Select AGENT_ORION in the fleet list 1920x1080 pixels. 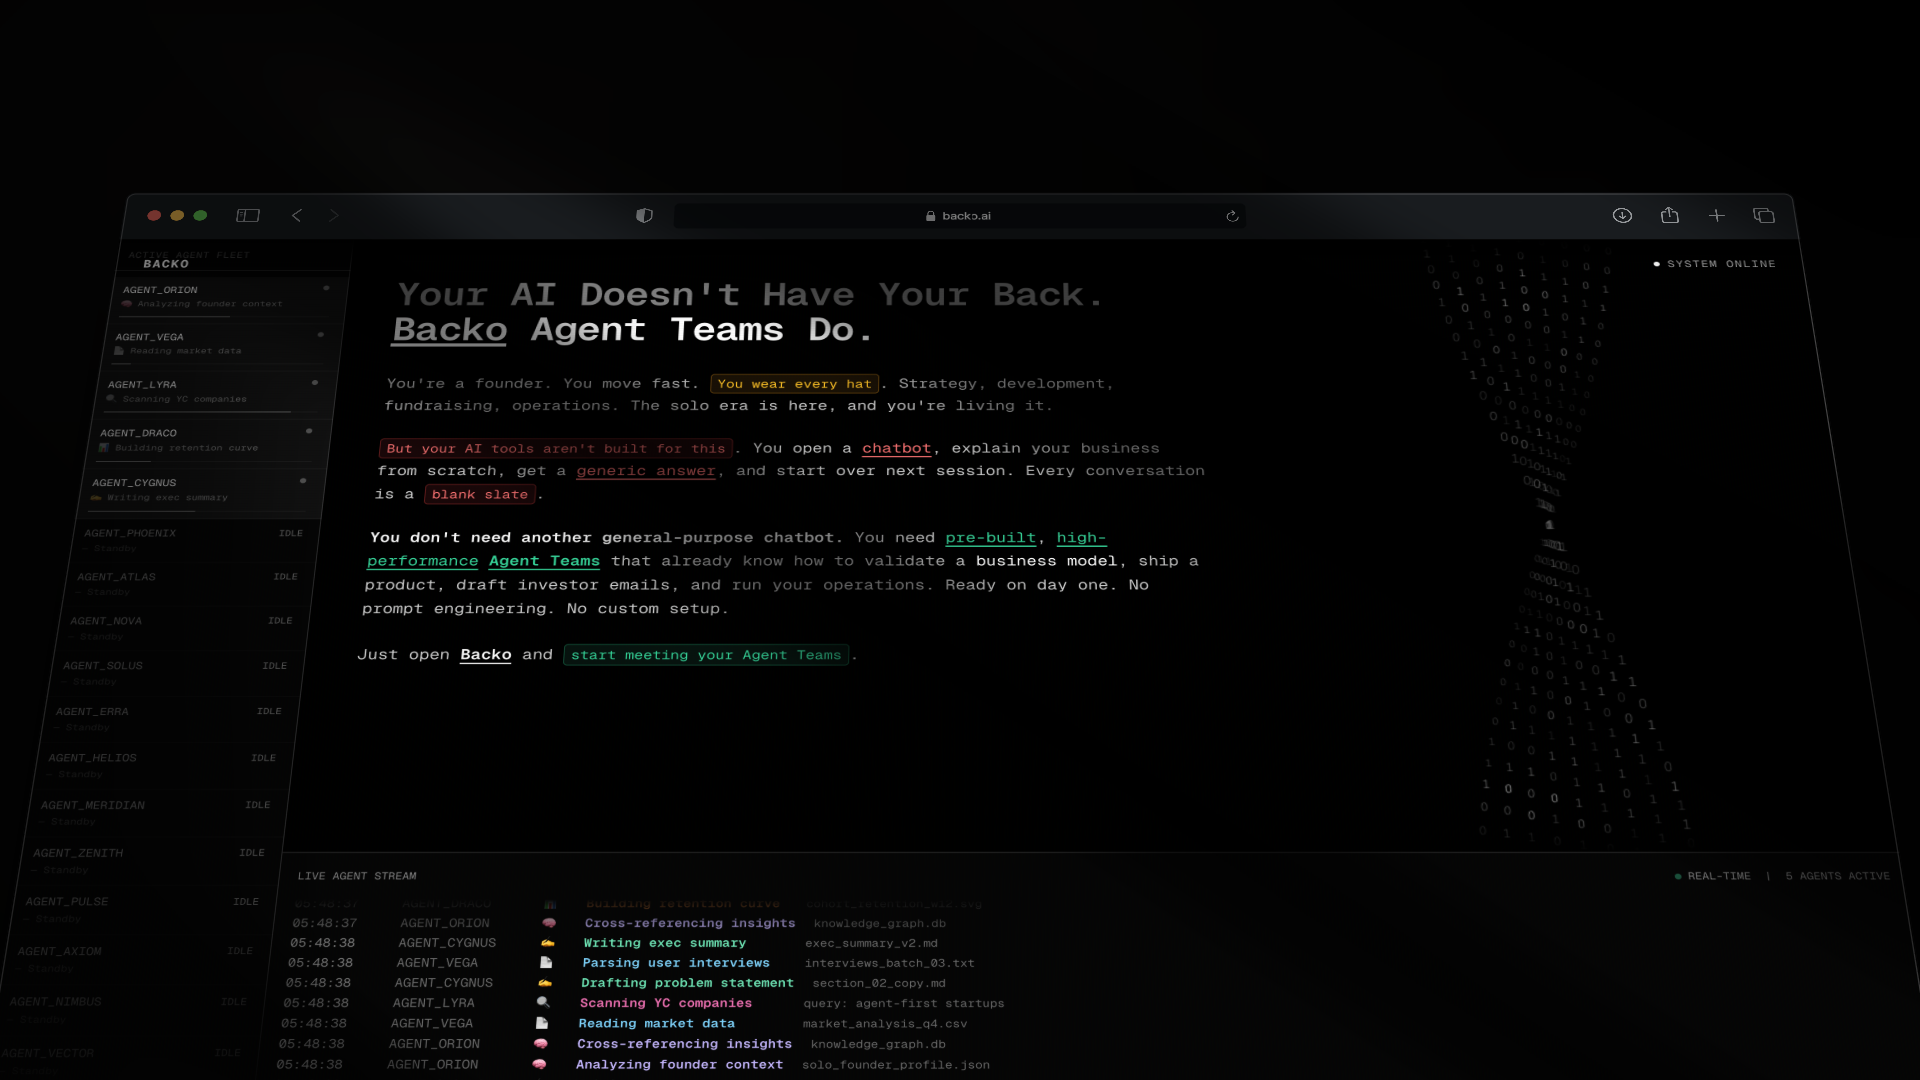tap(161, 290)
